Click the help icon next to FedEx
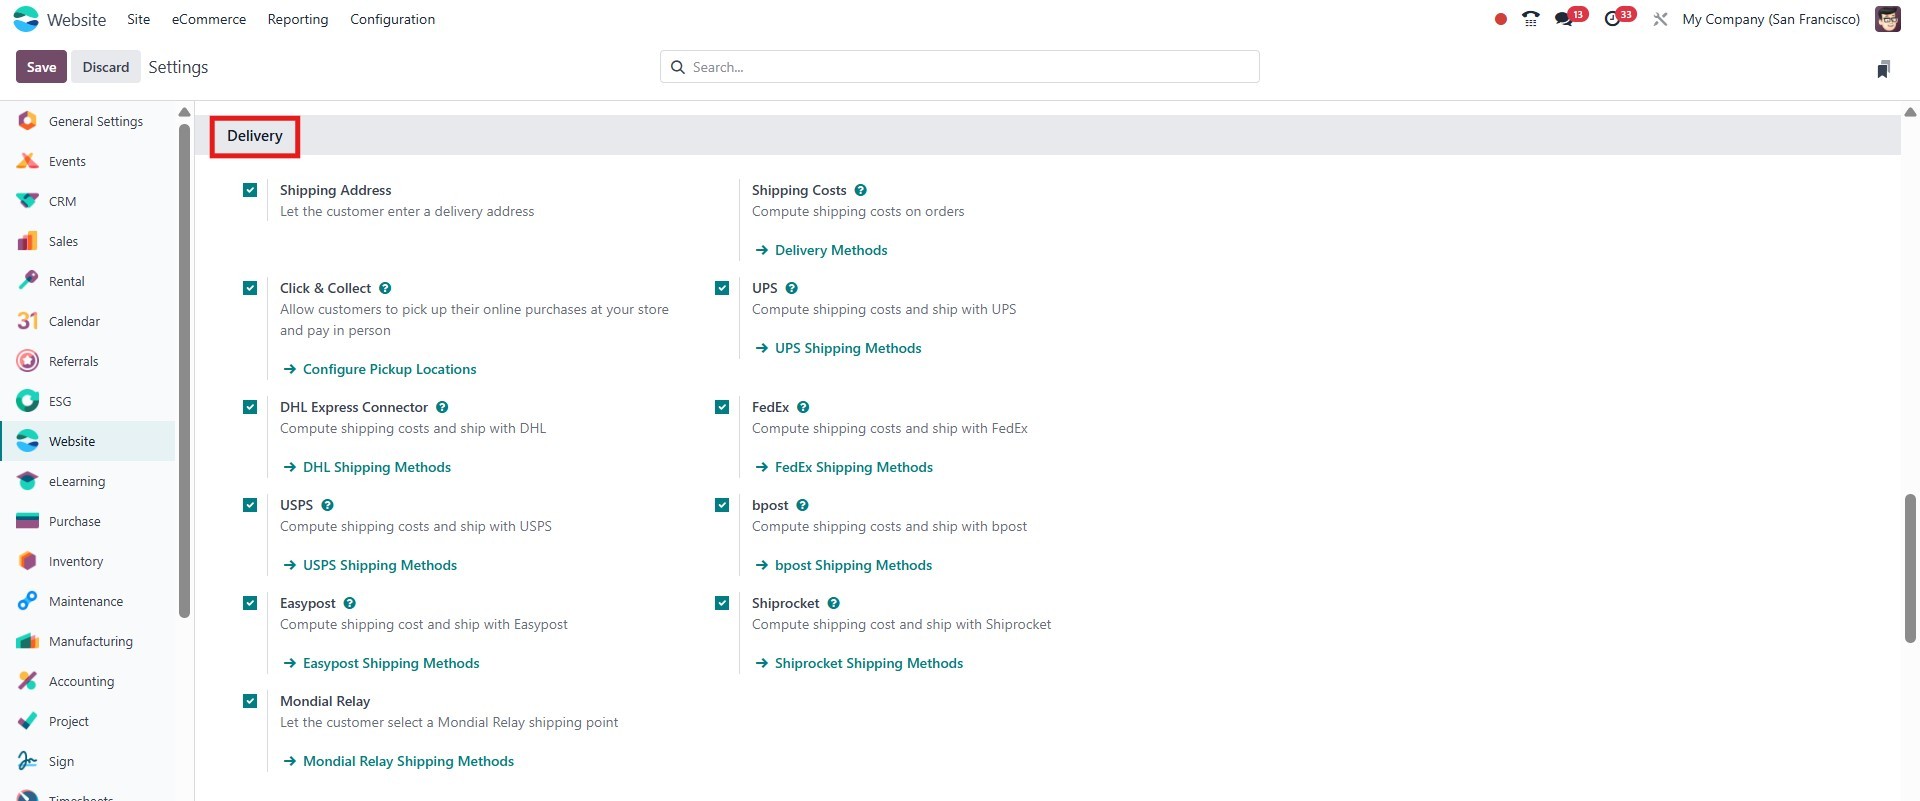This screenshot has height=801, width=1920. (x=803, y=407)
